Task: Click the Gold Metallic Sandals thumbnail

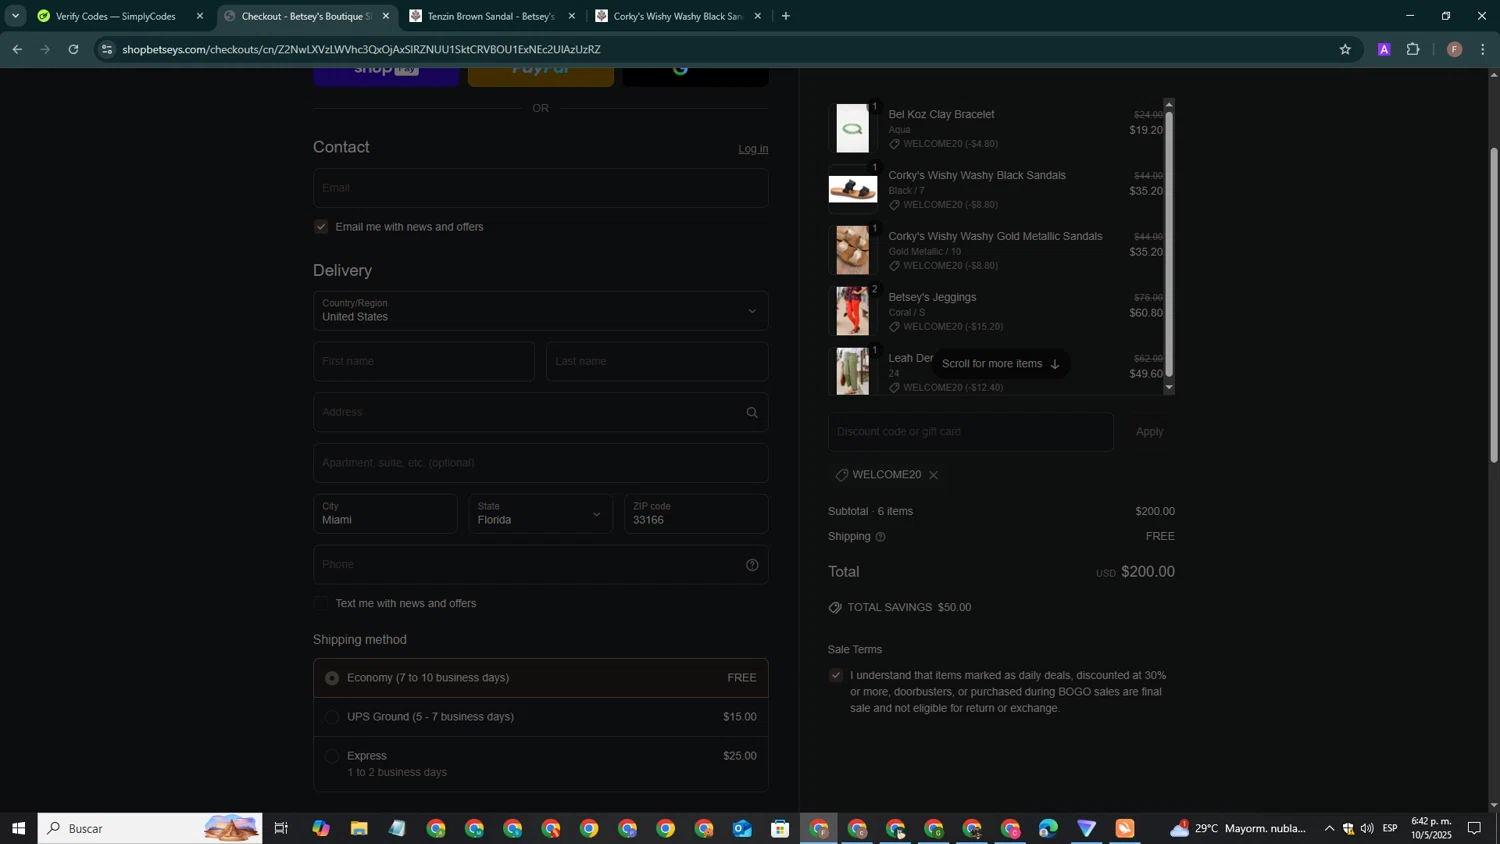Action: point(853,250)
